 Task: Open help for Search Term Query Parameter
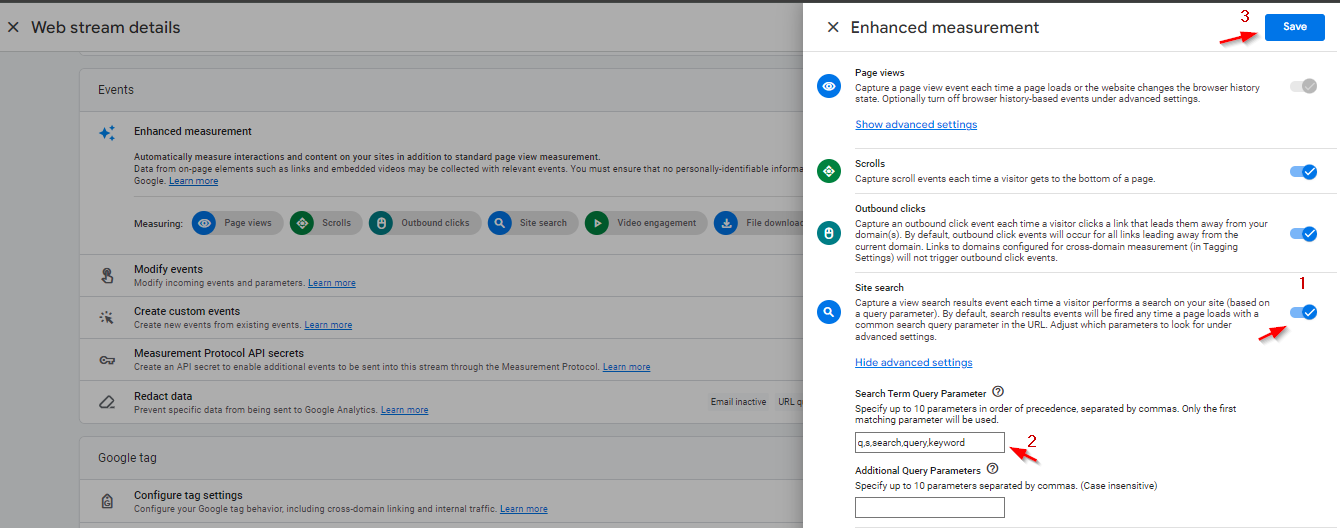997,393
